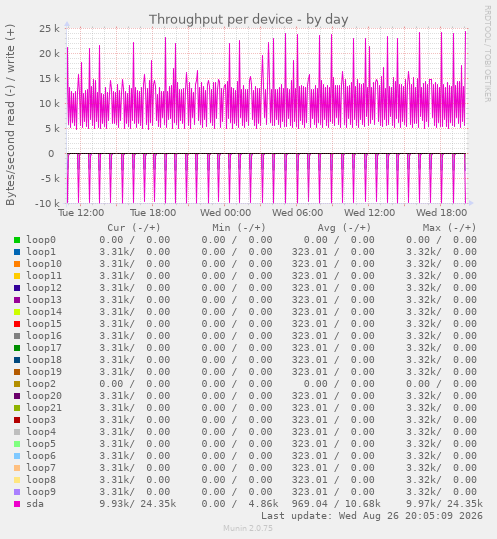This screenshot has height=539, width=497.
Task: Click the 'Cur (-/+)' column header
Action: [x=134, y=228]
